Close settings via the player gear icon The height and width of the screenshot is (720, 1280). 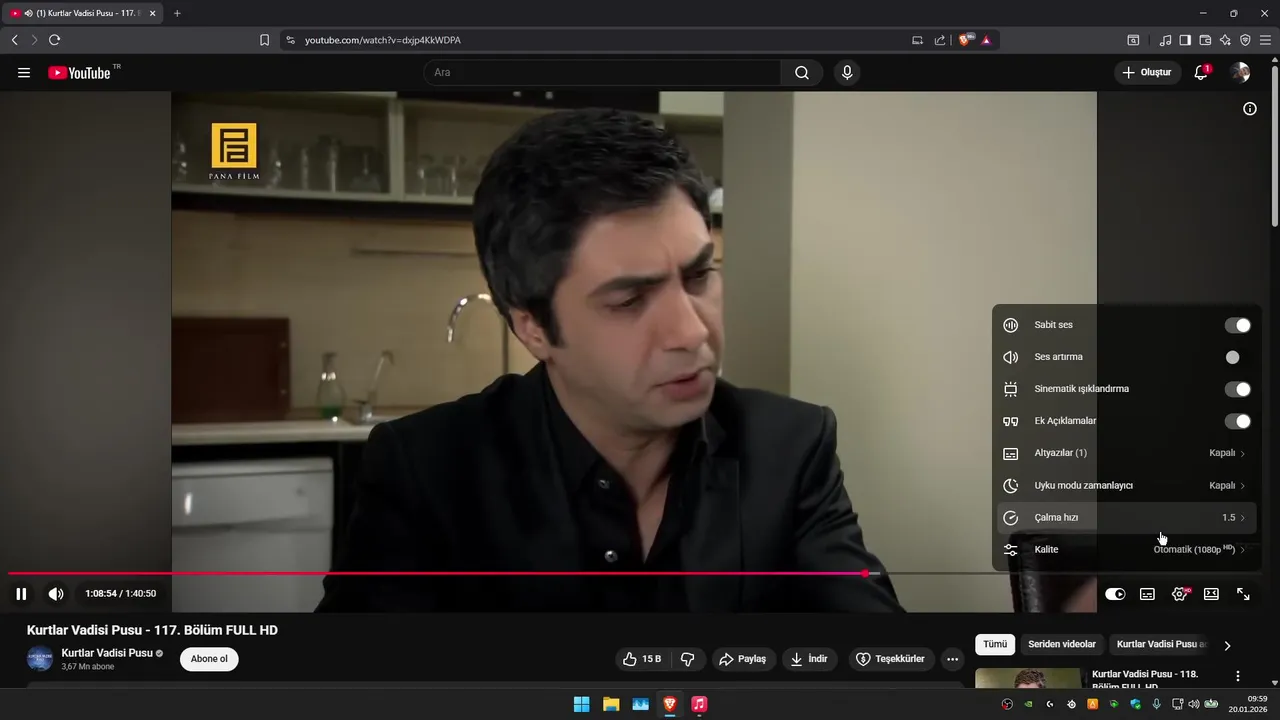(1180, 594)
